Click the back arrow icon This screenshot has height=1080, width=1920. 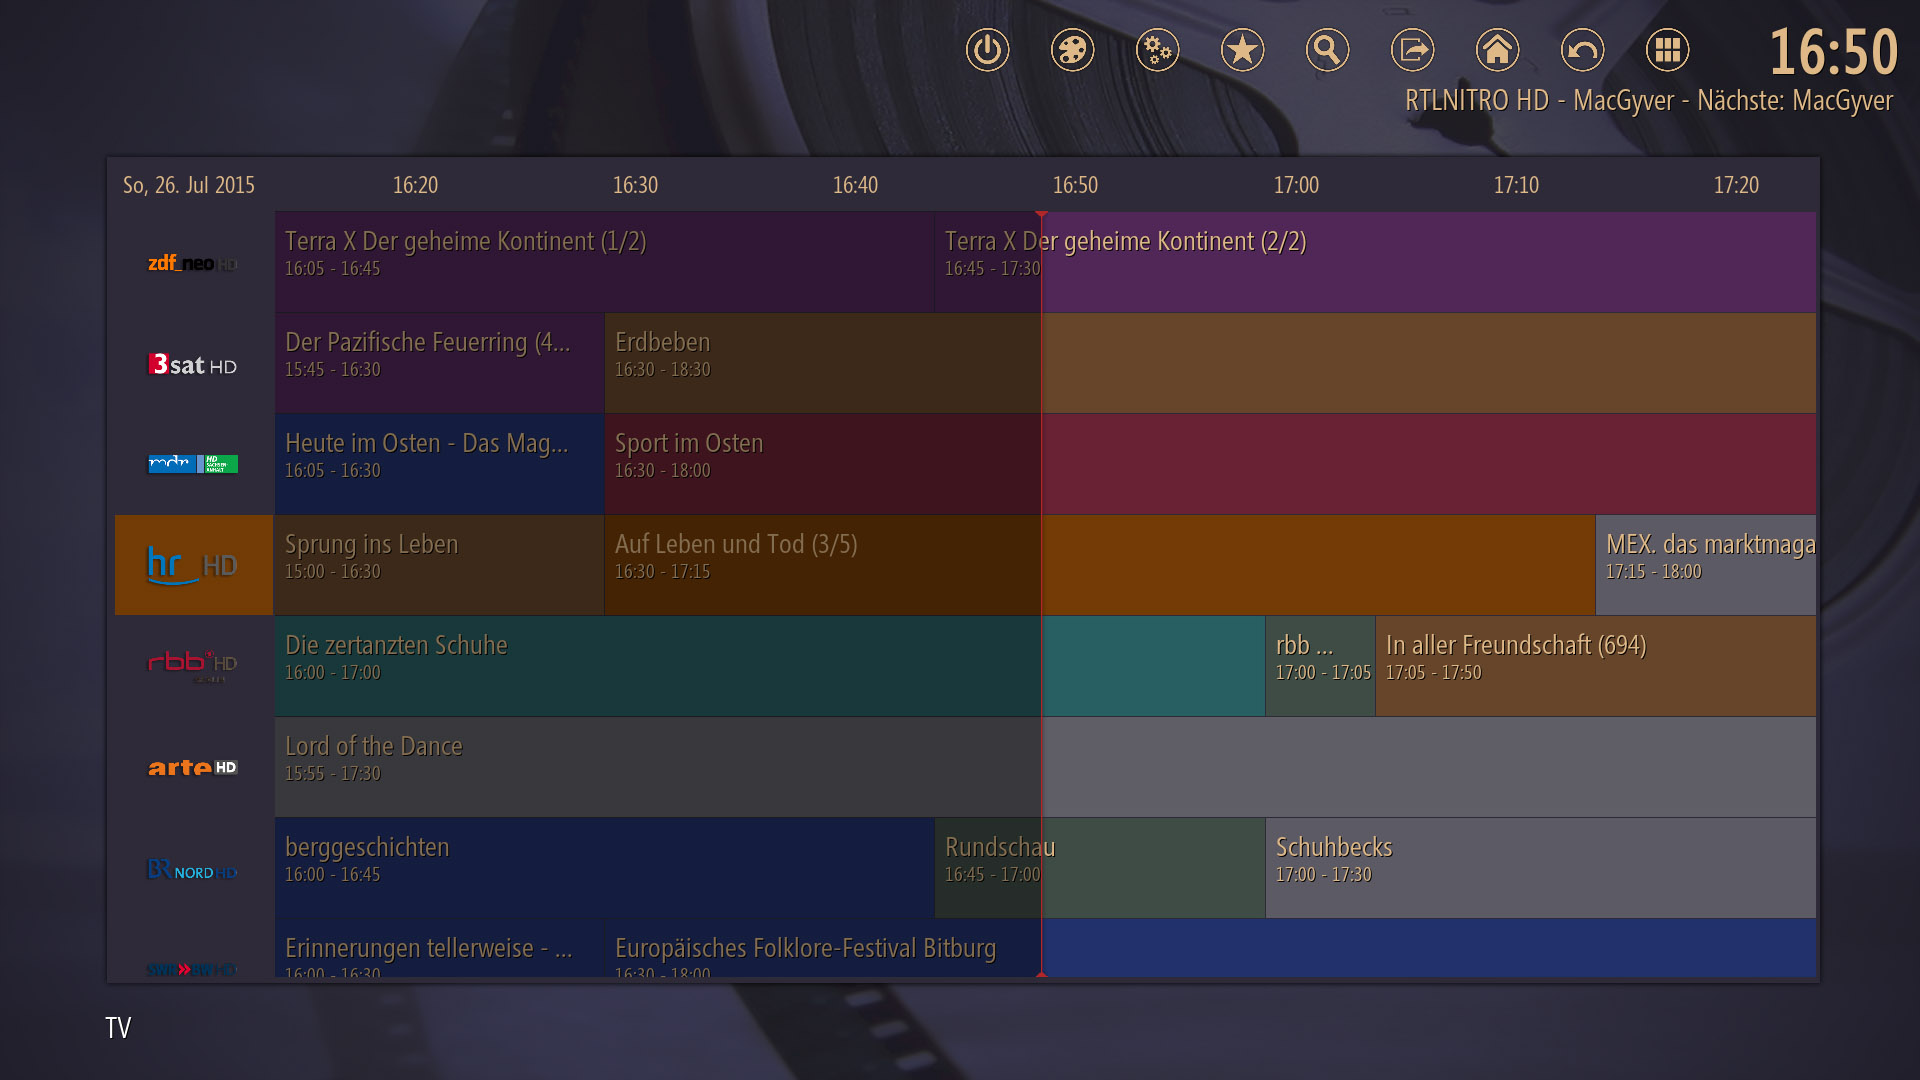click(x=1582, y=50)
